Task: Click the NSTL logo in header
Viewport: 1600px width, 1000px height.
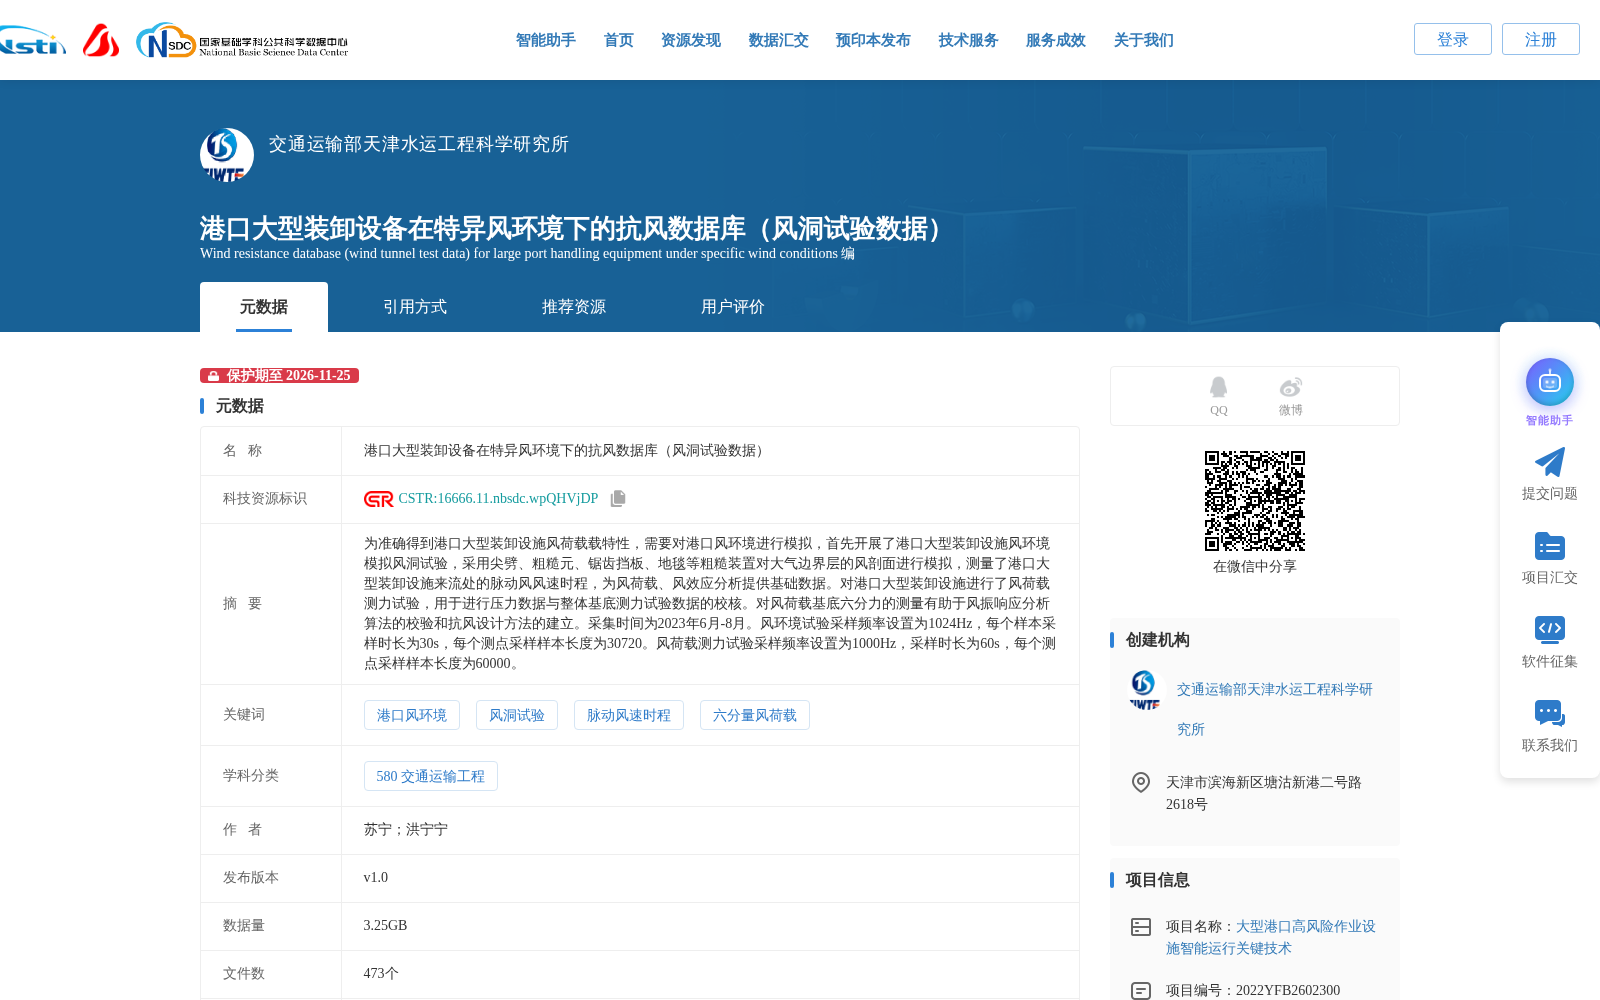Action: [x=32, y=41]
